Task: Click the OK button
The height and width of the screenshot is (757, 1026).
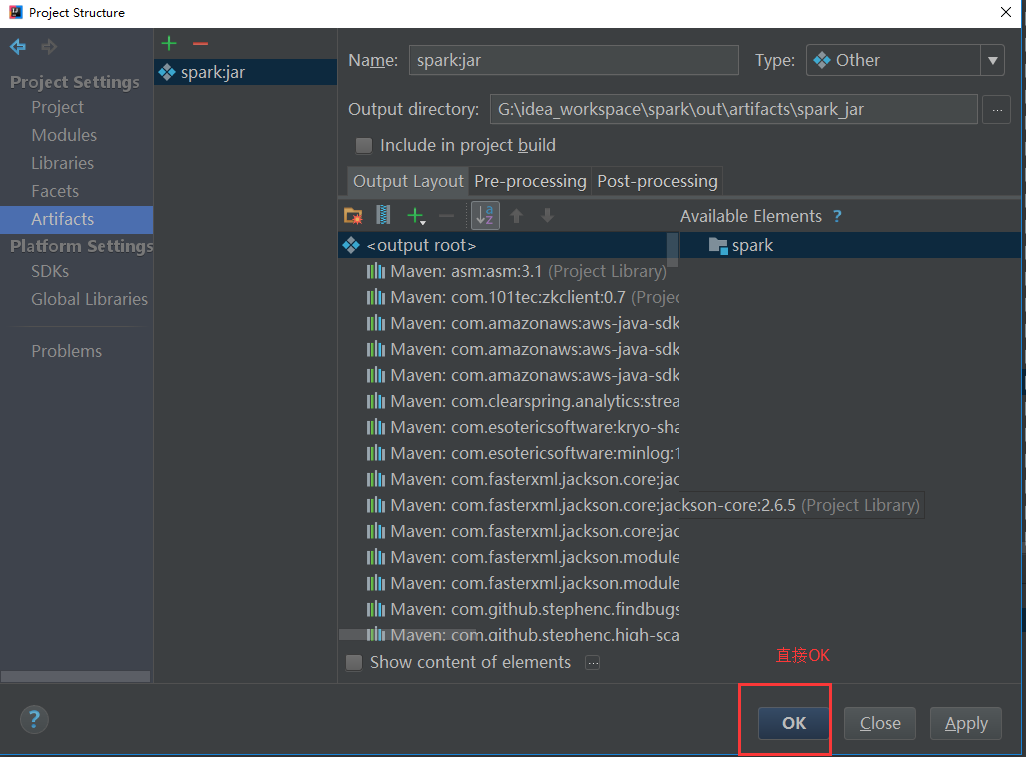Action: pyautogui.click(x=794, y=723)
